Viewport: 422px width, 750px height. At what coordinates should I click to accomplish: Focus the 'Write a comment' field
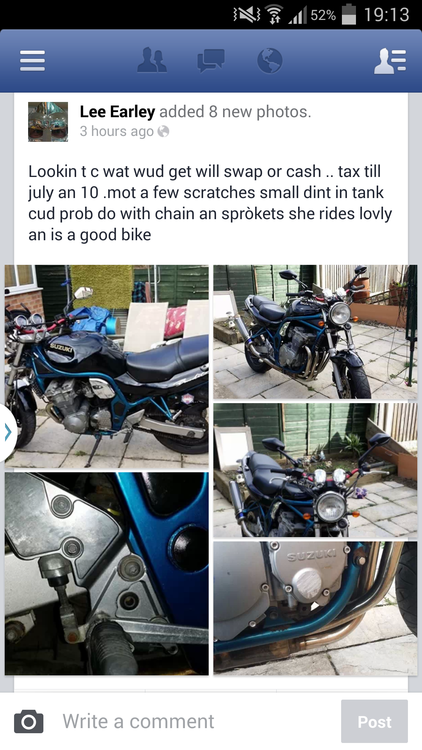196,721
